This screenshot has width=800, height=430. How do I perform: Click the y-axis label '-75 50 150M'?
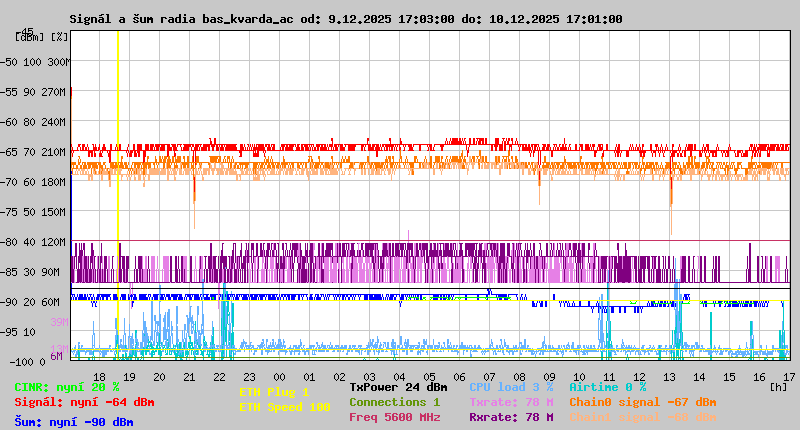coord(34,212)
